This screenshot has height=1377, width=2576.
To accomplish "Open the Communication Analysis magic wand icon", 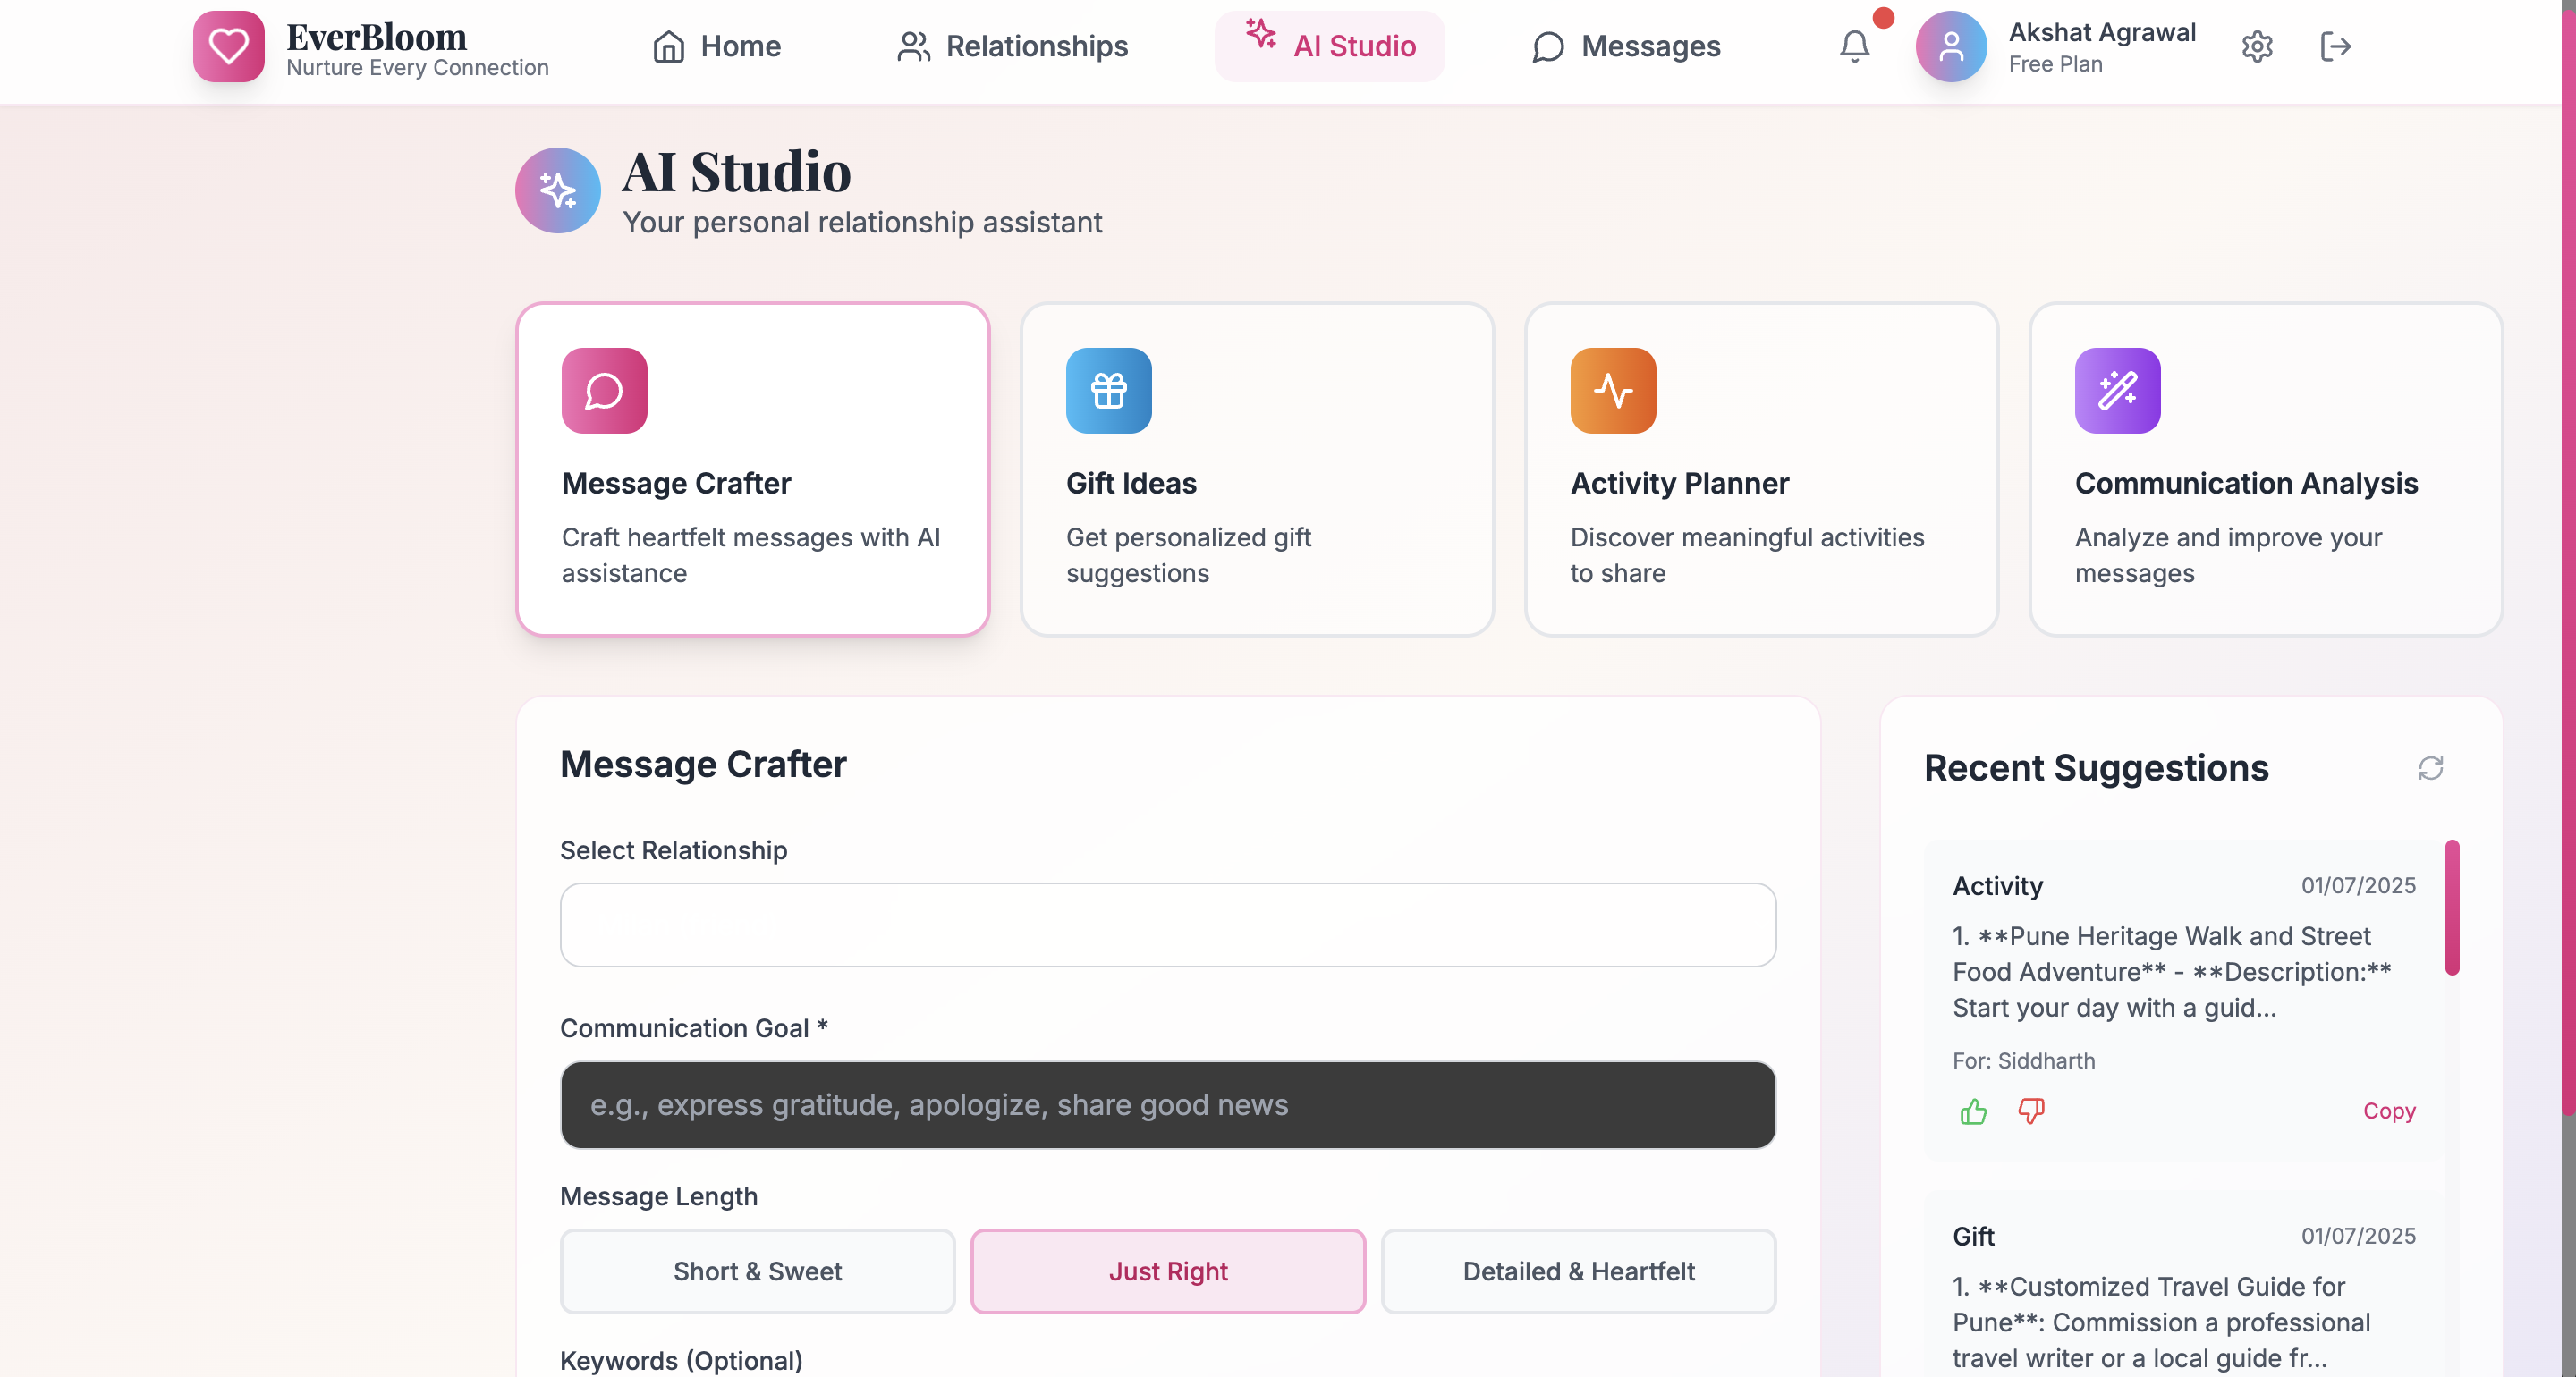I will 2117,391.
